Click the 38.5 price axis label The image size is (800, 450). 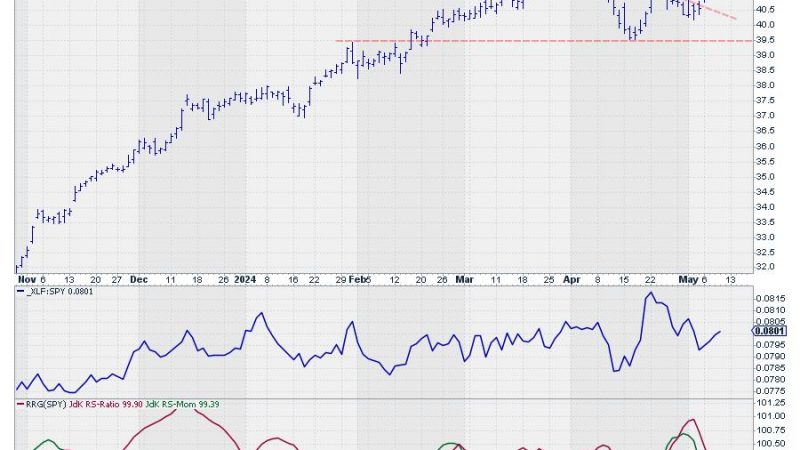click(x=765, y=70)
